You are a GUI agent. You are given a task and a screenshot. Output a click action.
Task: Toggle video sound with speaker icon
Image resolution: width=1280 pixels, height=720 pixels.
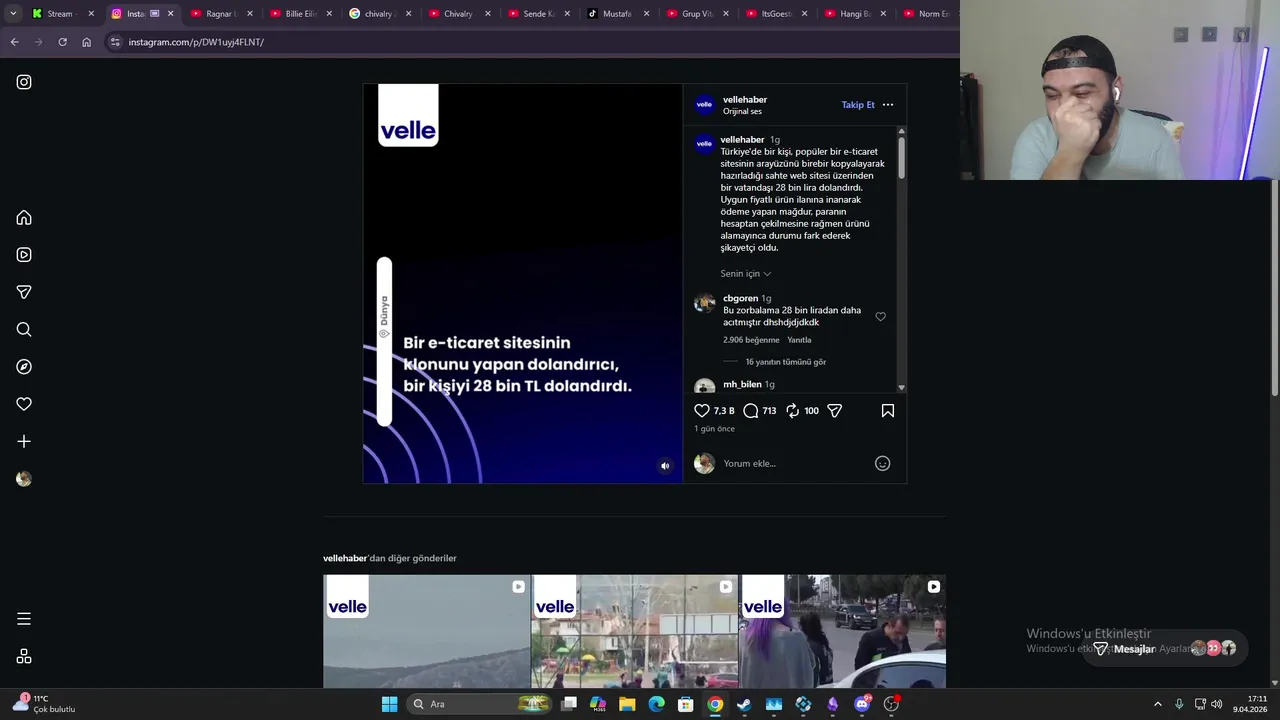pyautogui.click(x=665, y=466)
